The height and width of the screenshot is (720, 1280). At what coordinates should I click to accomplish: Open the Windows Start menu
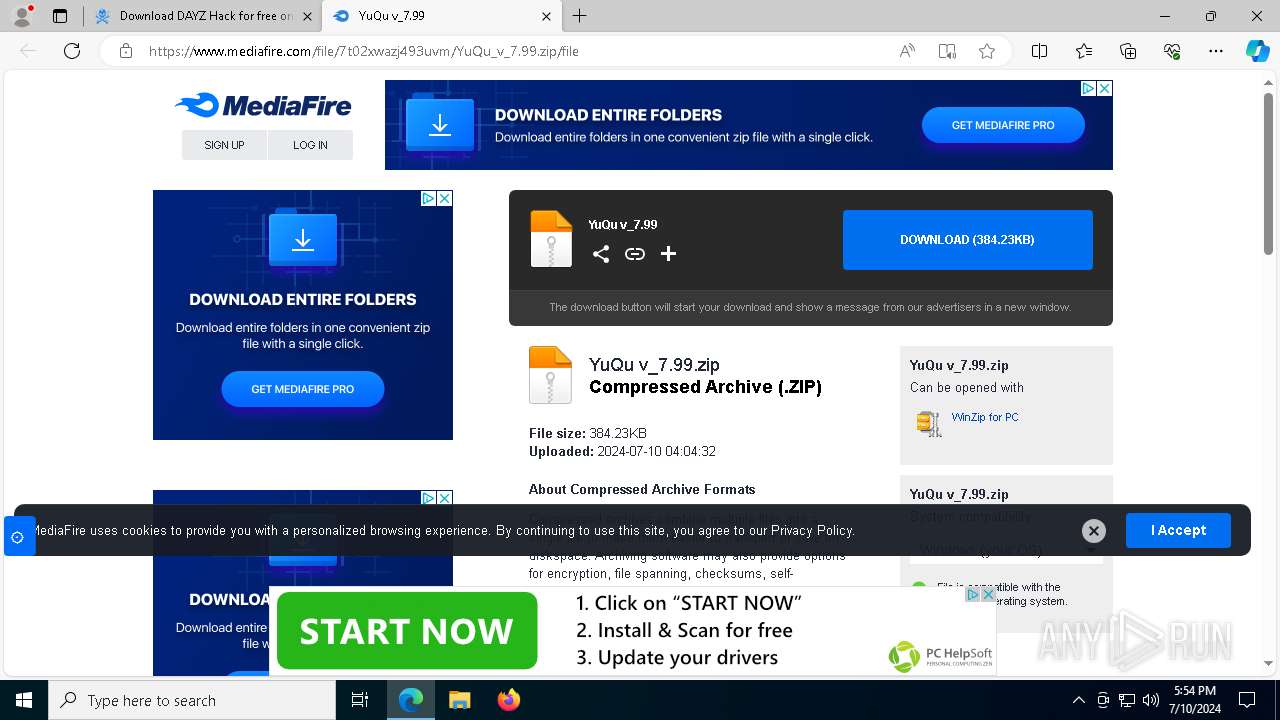tap(24, 700)
